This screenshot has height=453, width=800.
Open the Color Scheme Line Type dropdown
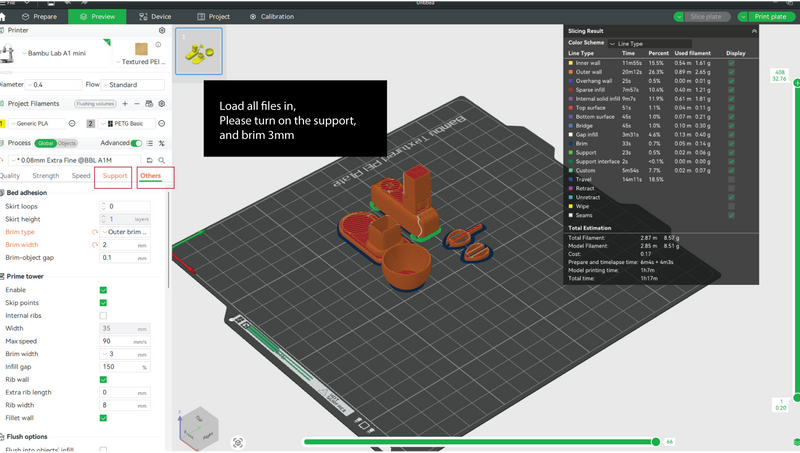650,44
